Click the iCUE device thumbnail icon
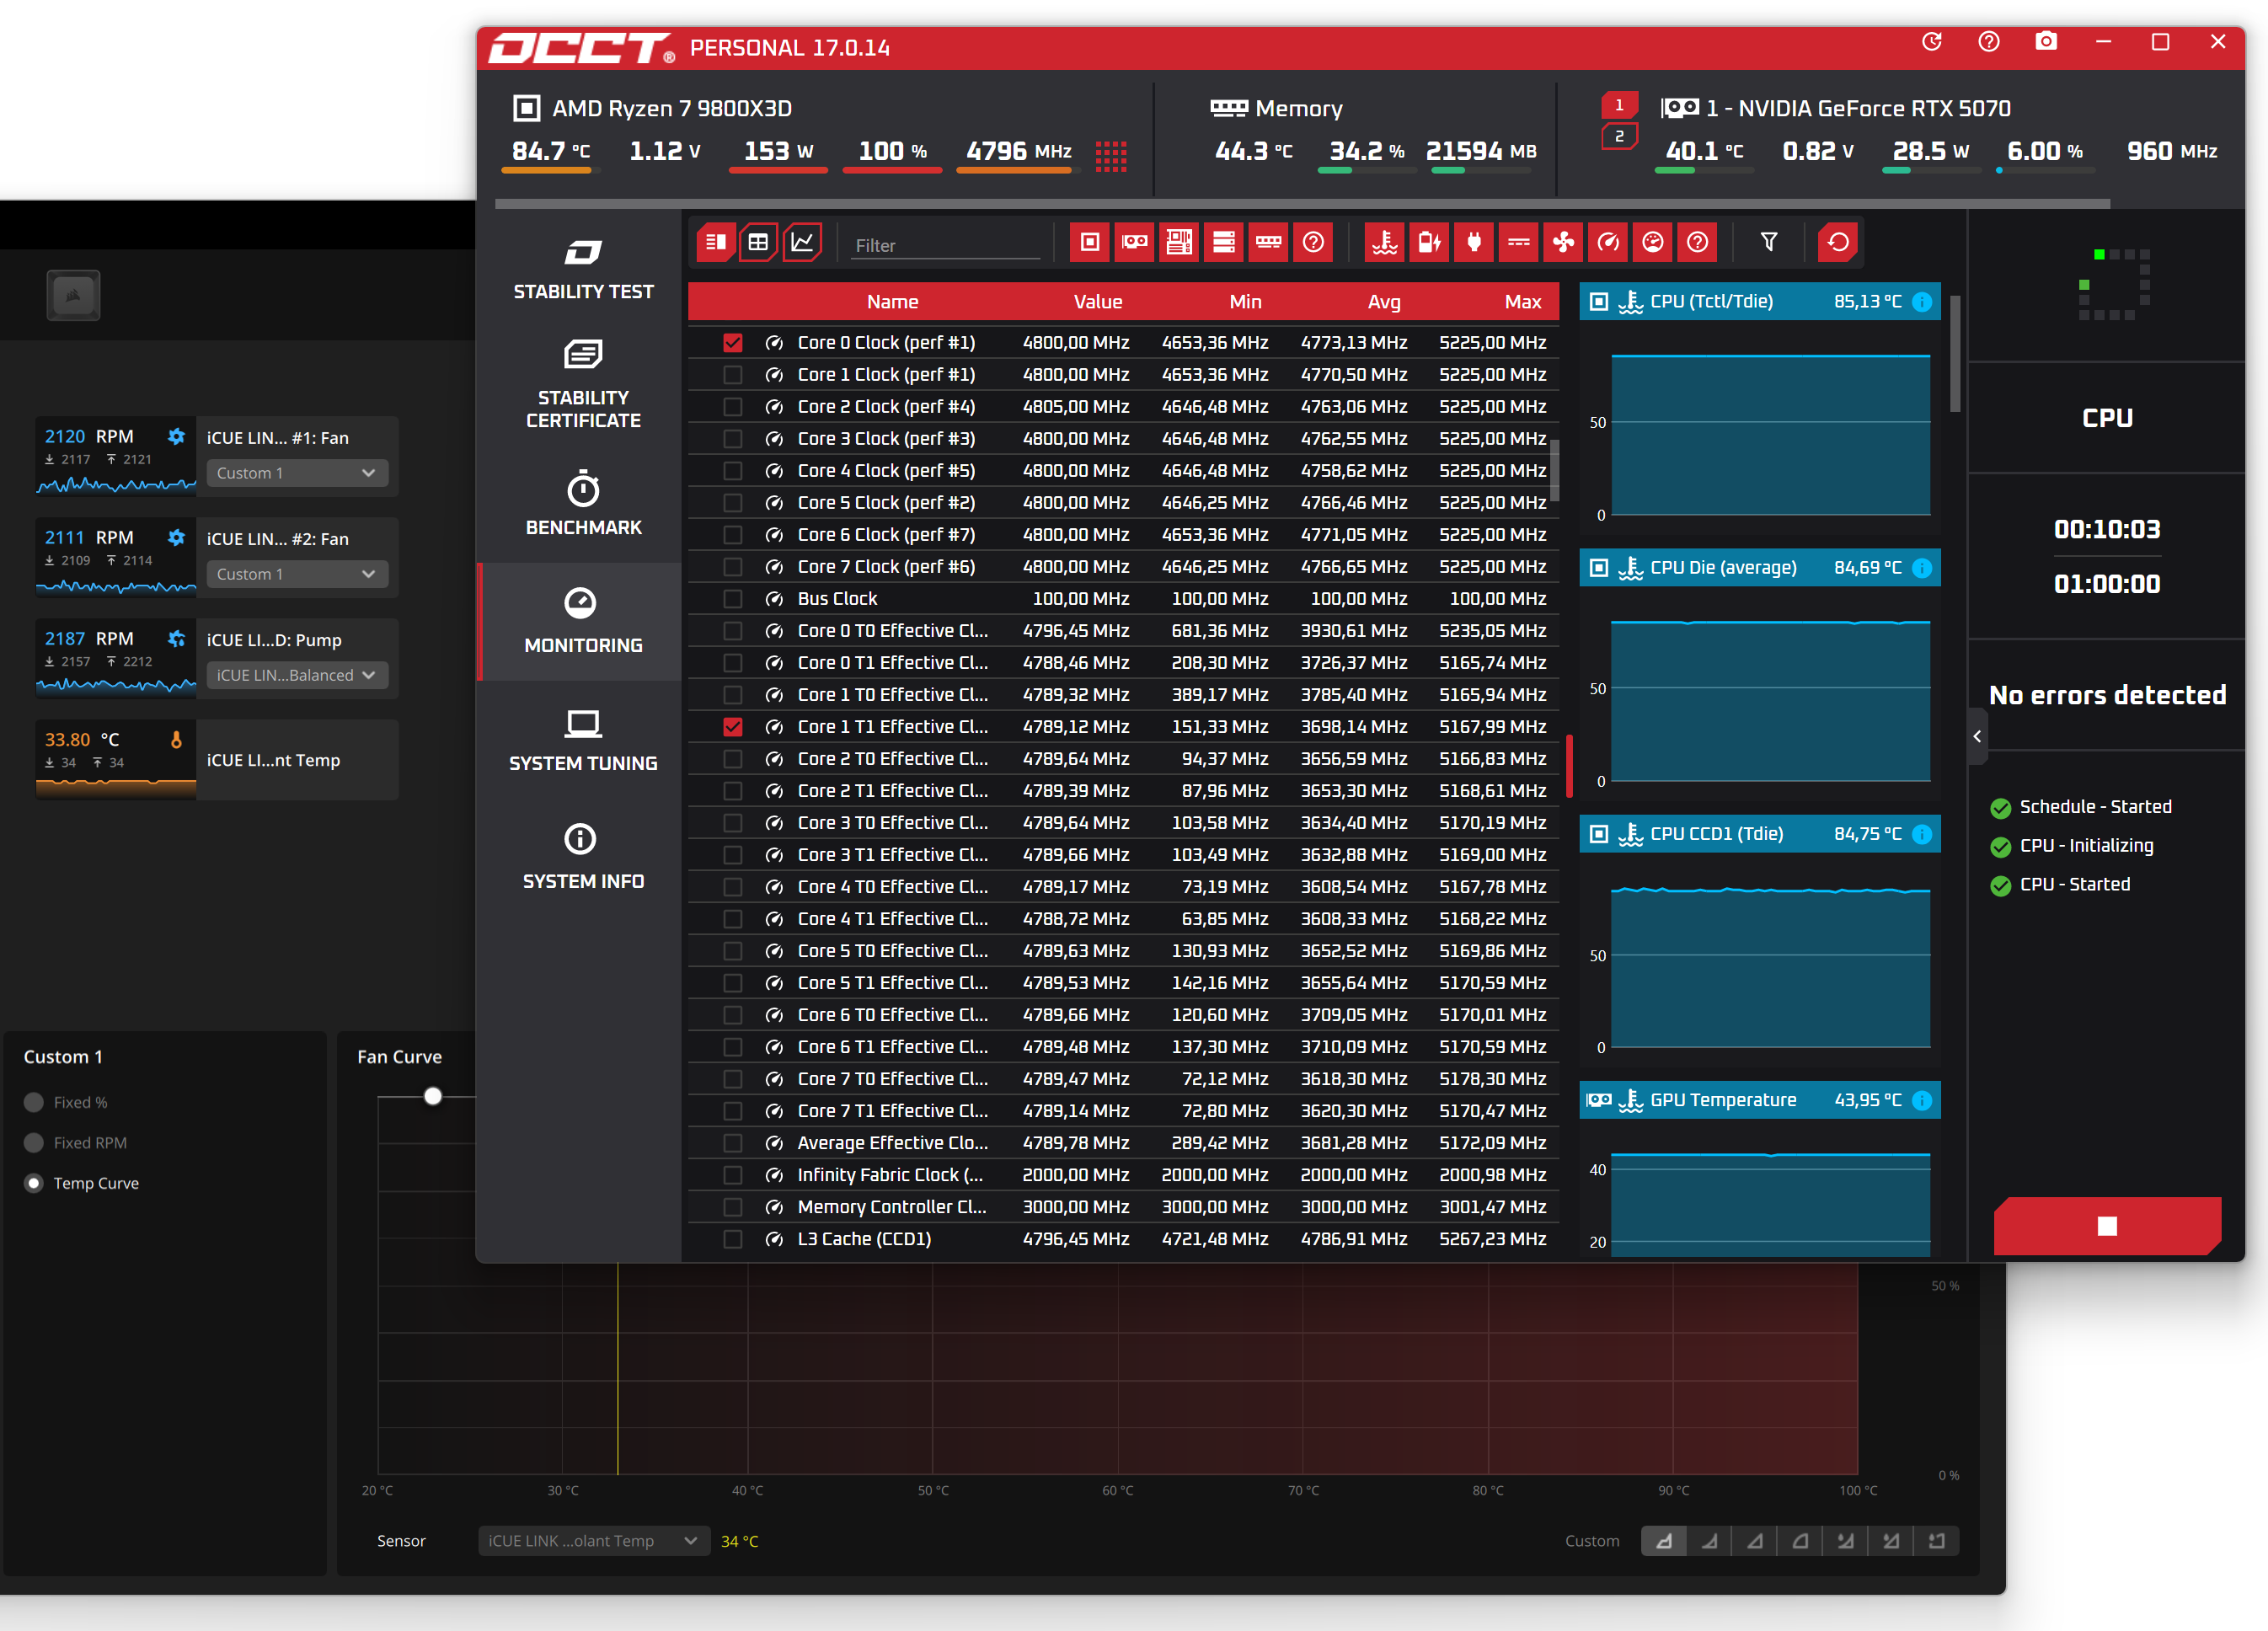 pyautogui.click(x=73, y=296)
